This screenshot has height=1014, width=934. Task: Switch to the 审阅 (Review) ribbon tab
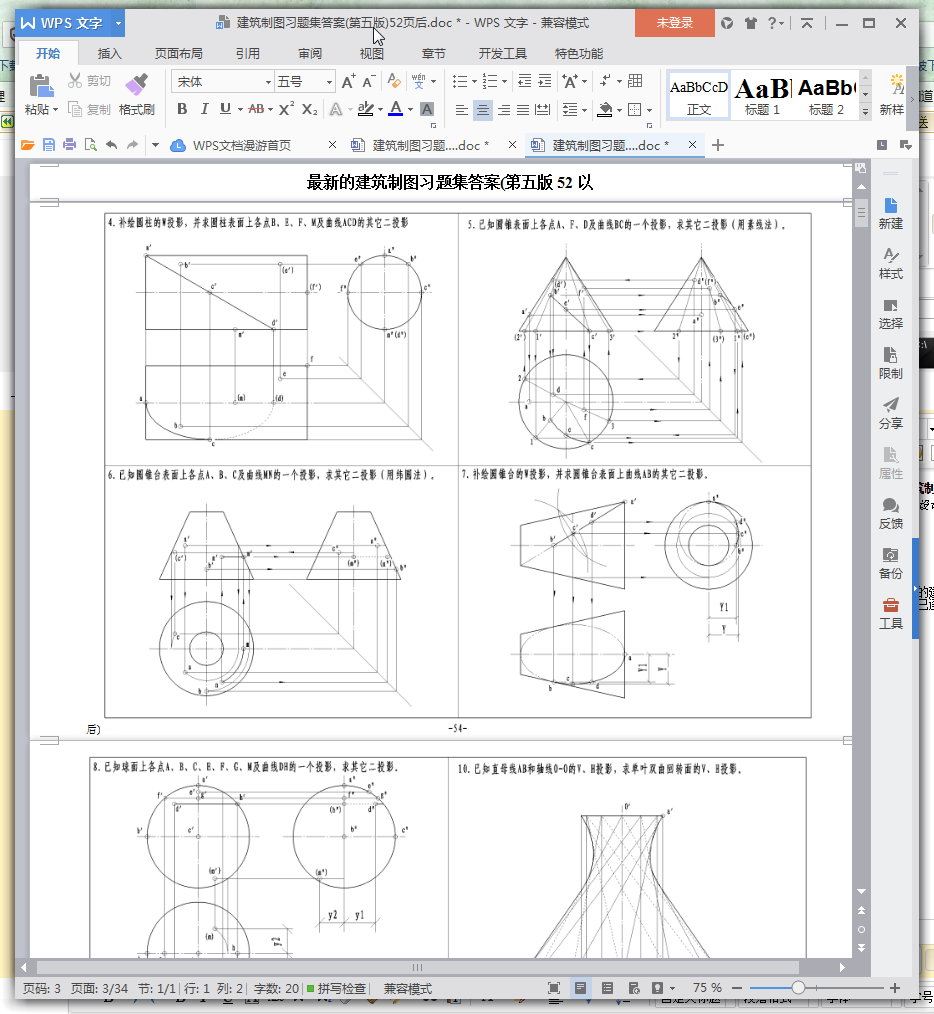pos(310,54)
